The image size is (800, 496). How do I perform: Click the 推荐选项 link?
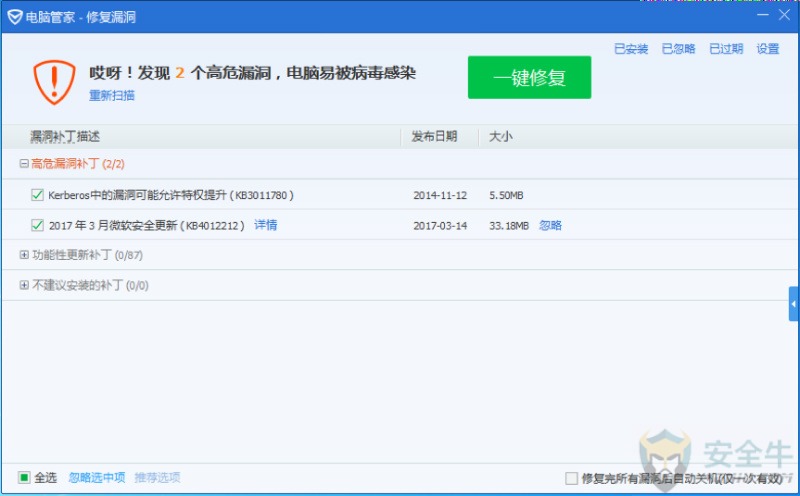[x=157, y=478]
